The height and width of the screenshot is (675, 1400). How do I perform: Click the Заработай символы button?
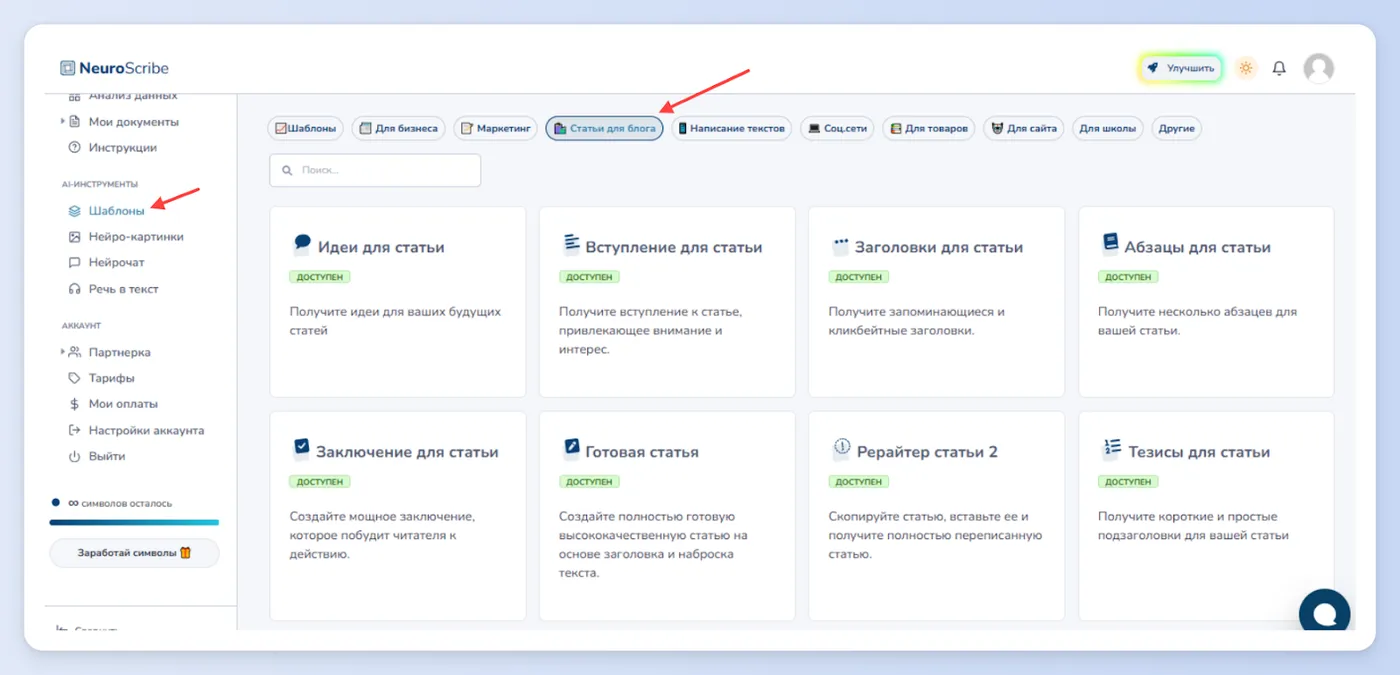pyautogui.click(x=134, y=553)
